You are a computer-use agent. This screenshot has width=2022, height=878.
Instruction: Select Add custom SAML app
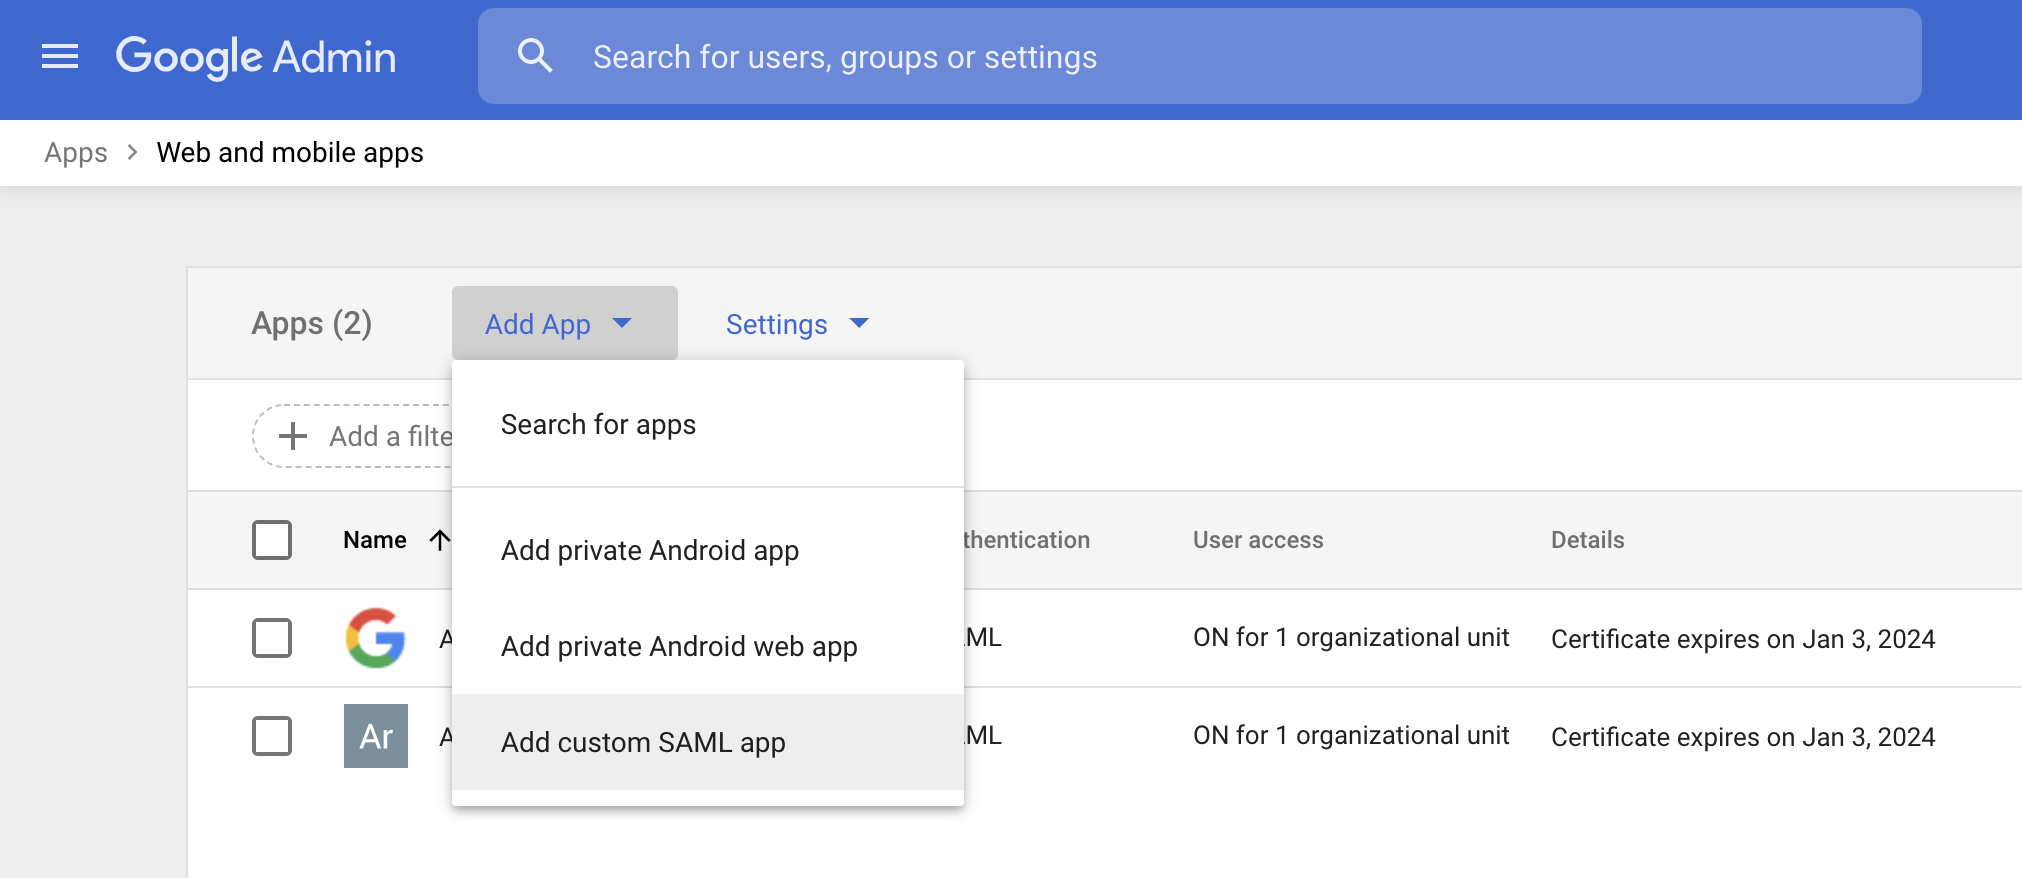643,743
